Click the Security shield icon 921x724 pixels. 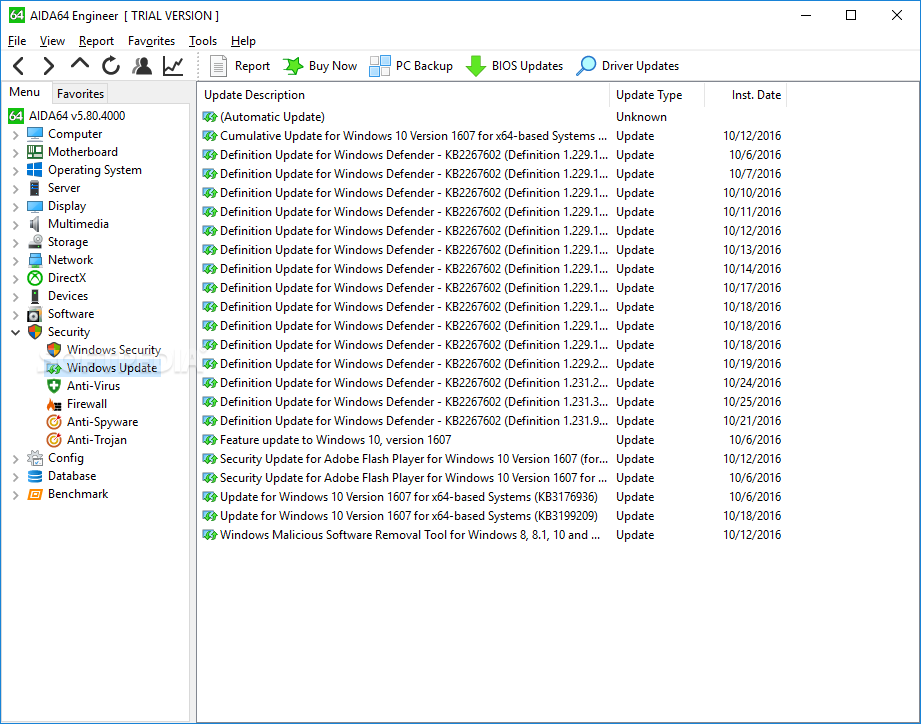[35, 332]
